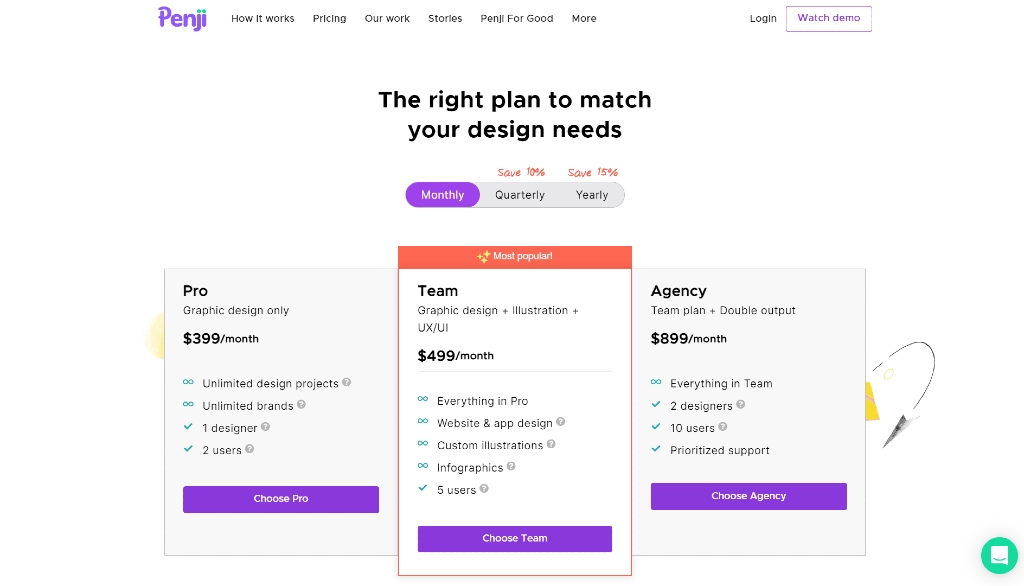Open the Pricing page
Viewport: 1024px width, 586px height.
click(329, 19)
